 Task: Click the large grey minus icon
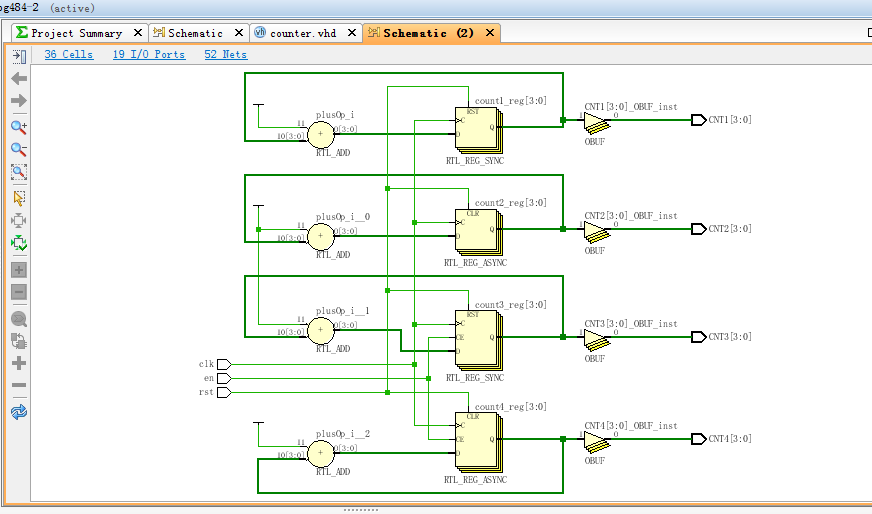[19, 385]
